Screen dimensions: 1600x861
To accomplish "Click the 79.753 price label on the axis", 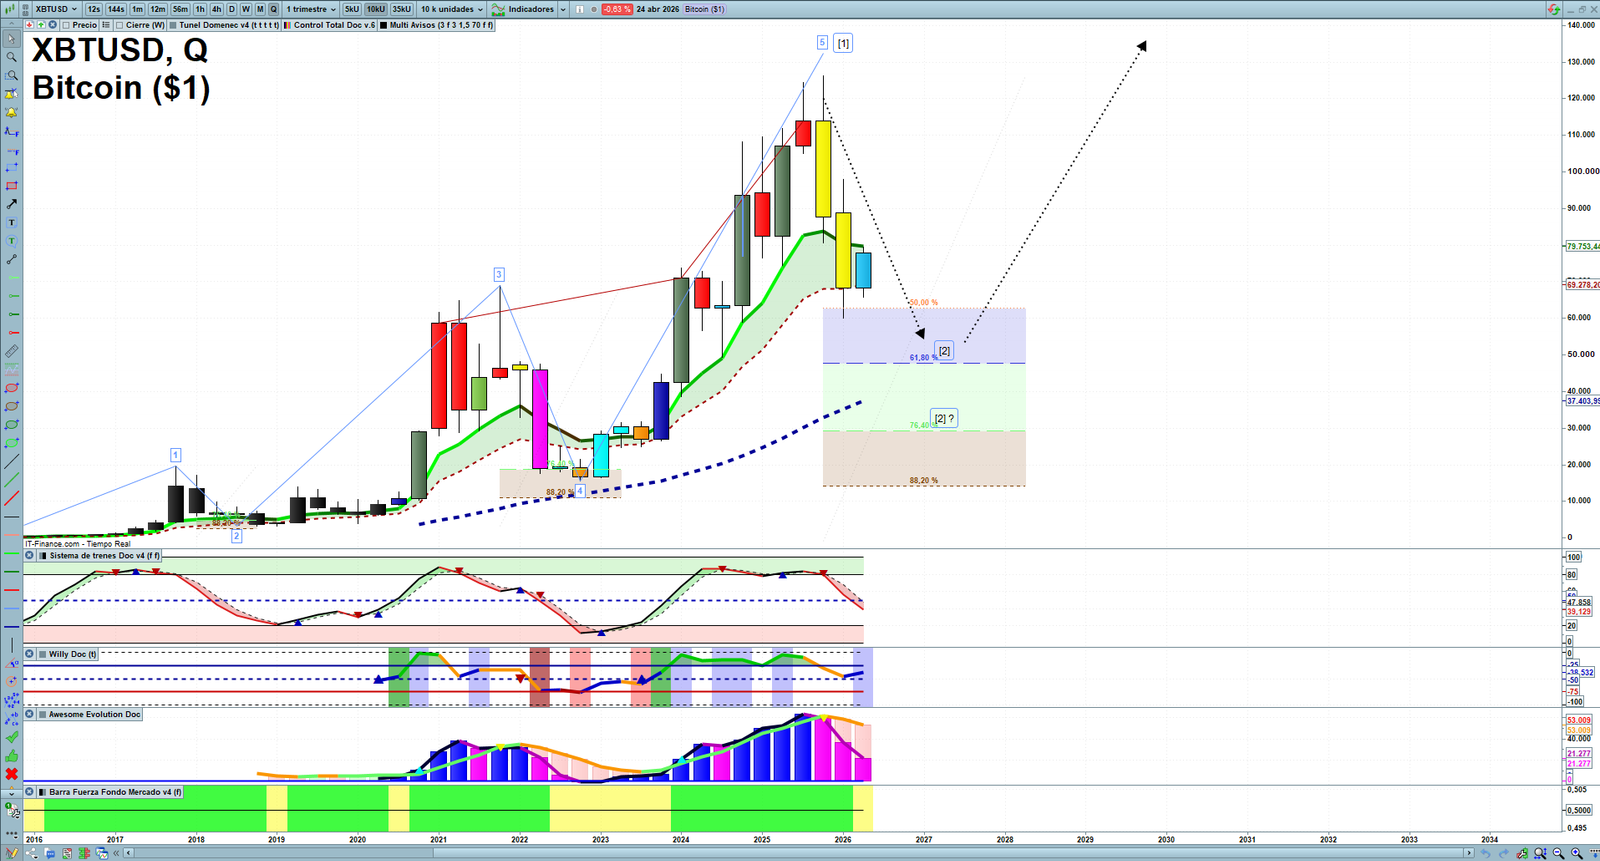I will tap(1582, 246).
